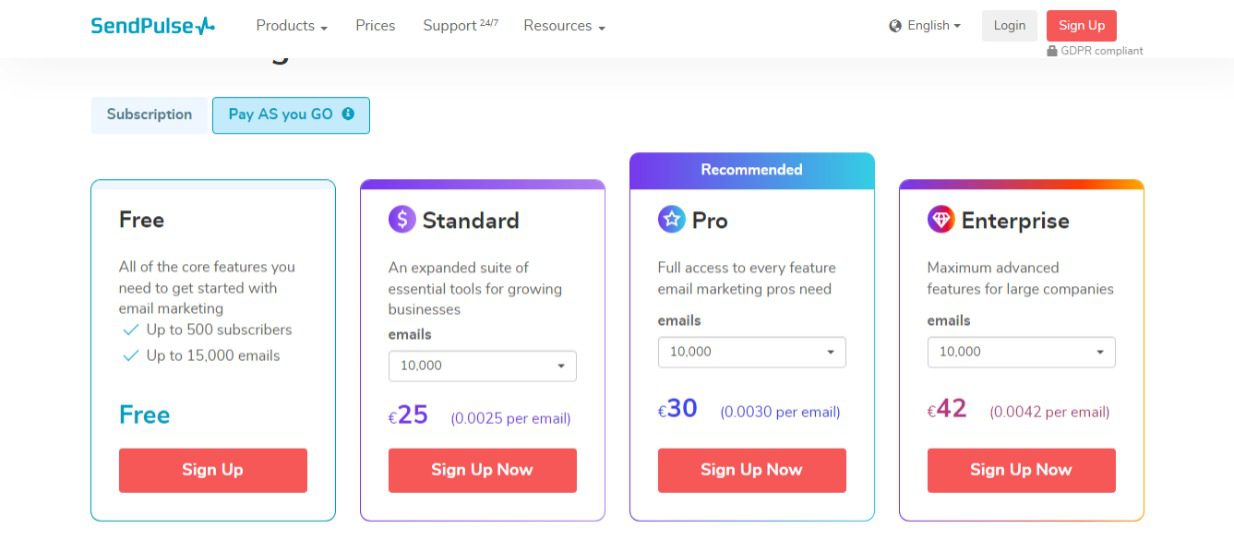The width and height of the screenshot is (1234, 540).
Task: Click the Pro plan star icon
Action: point(671,220)
